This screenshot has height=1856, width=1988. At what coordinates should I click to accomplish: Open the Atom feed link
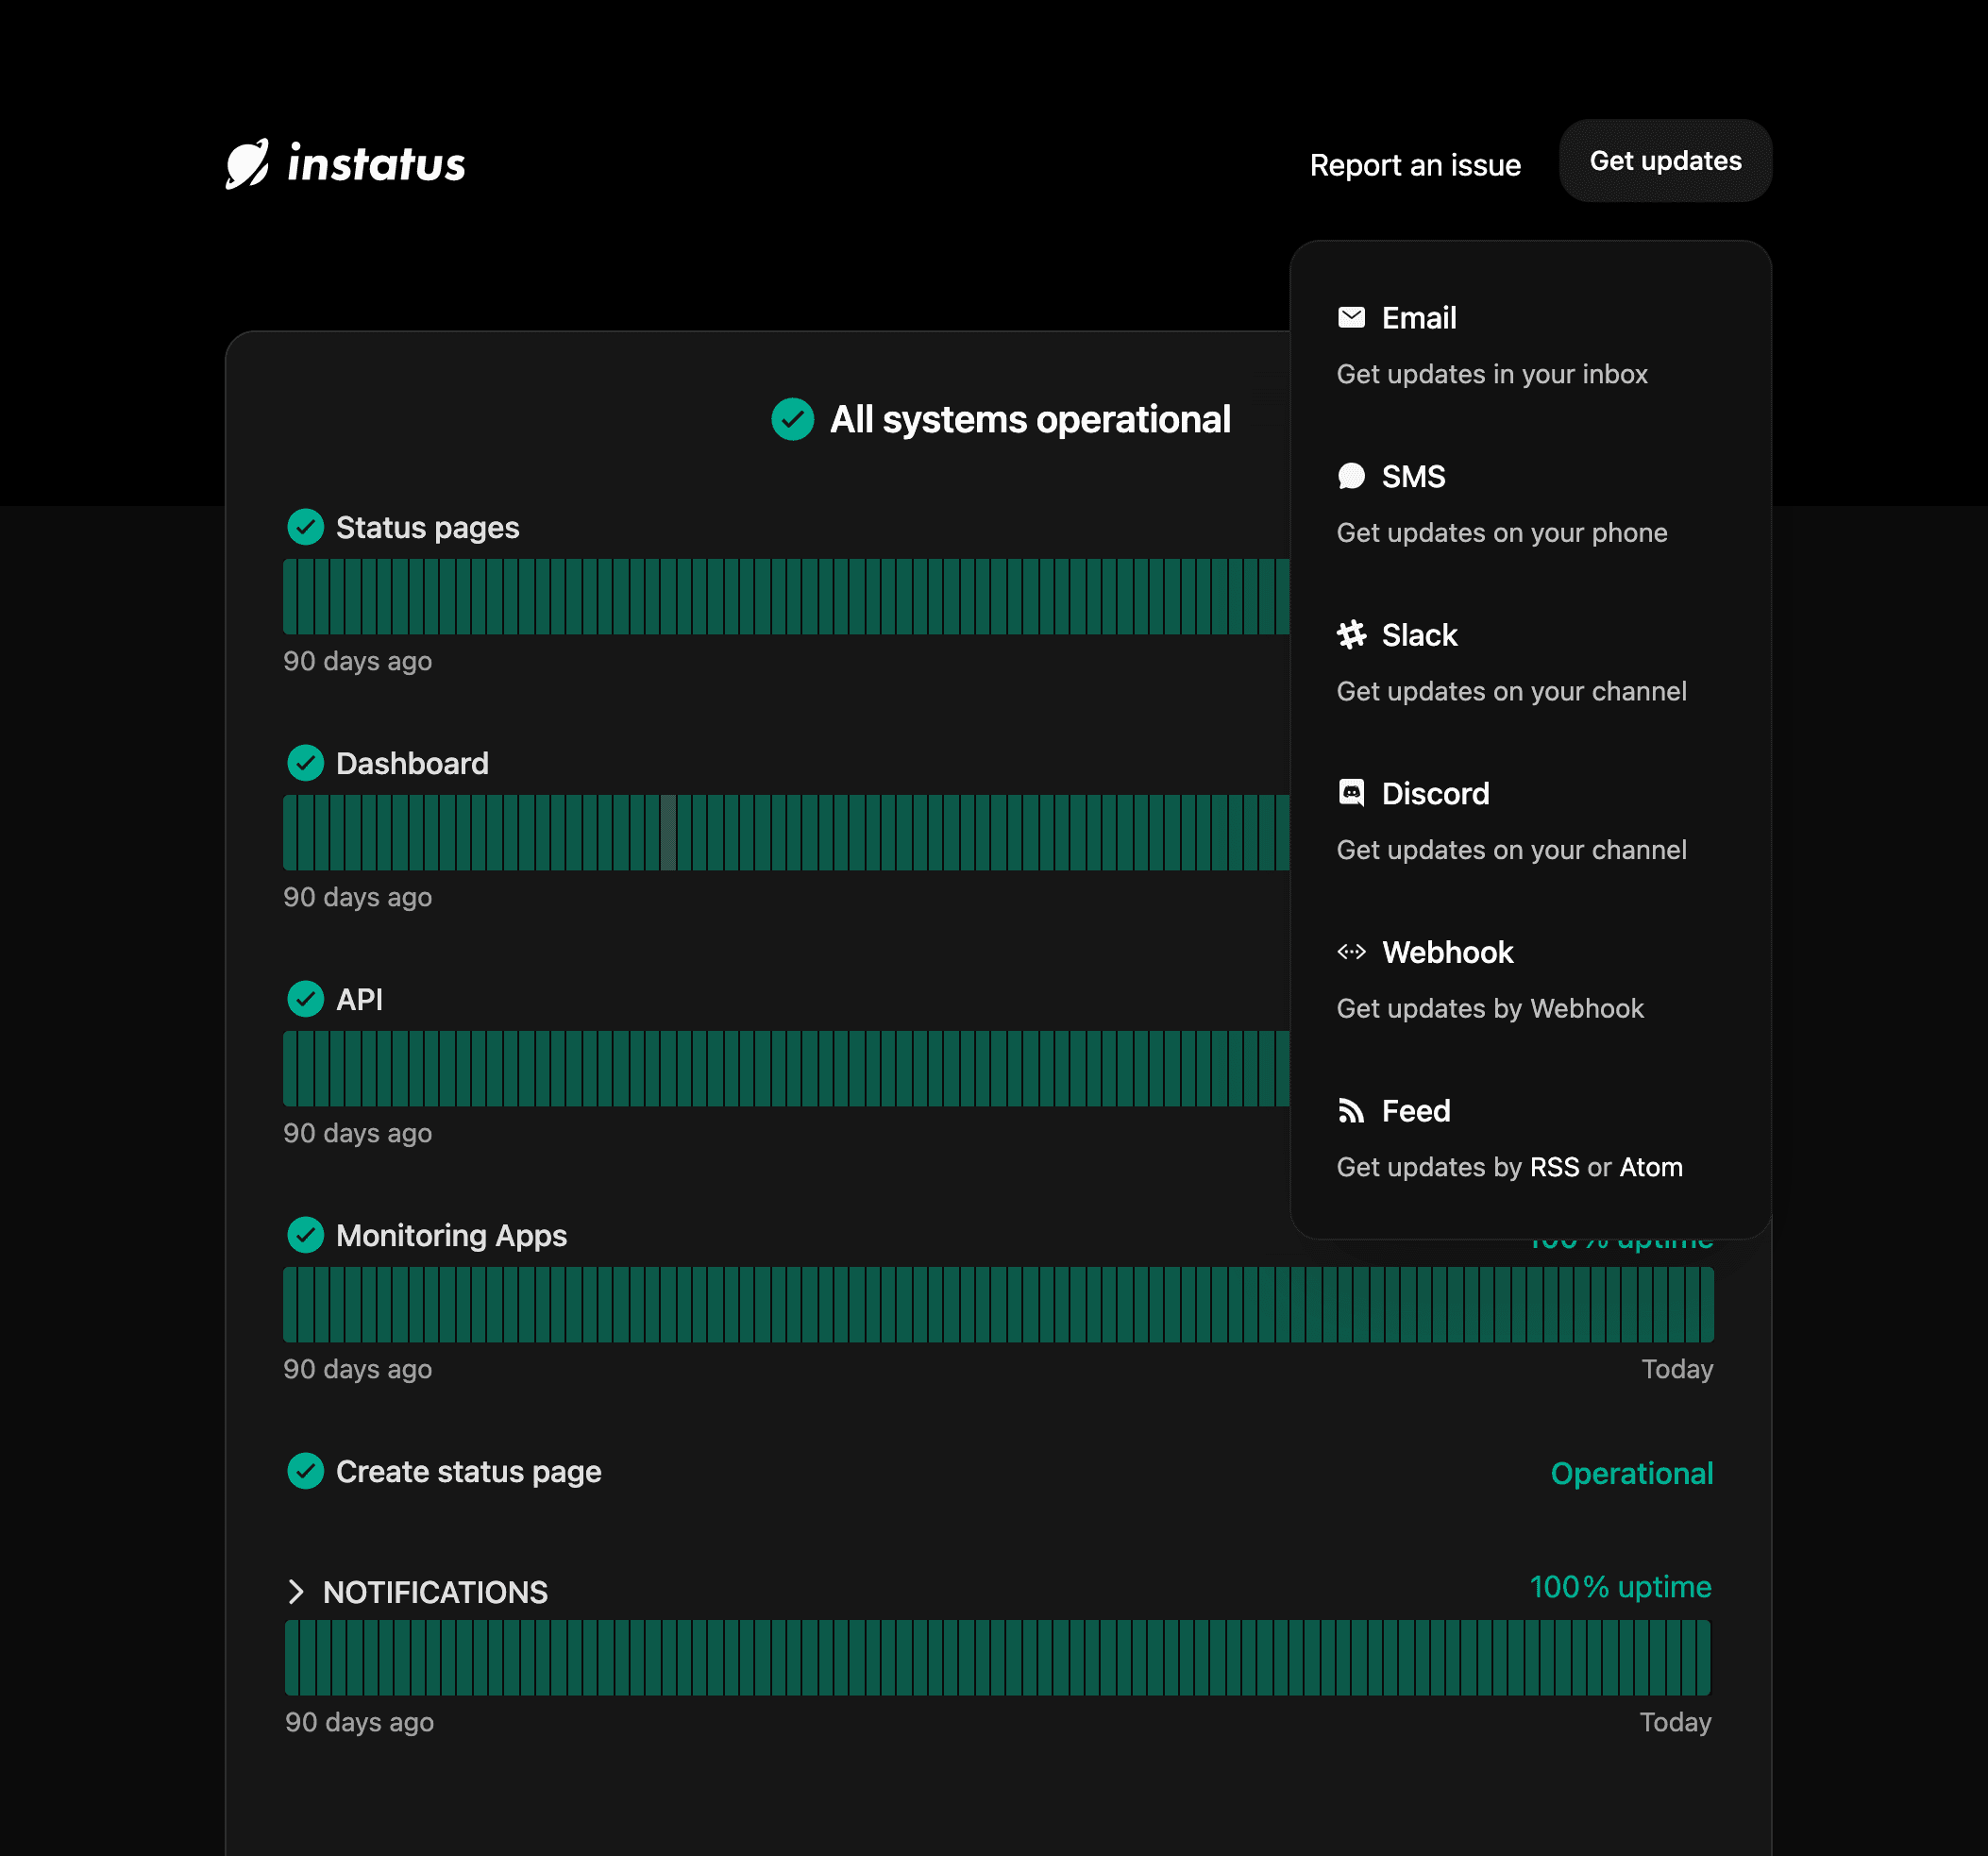(1651, 1167)
